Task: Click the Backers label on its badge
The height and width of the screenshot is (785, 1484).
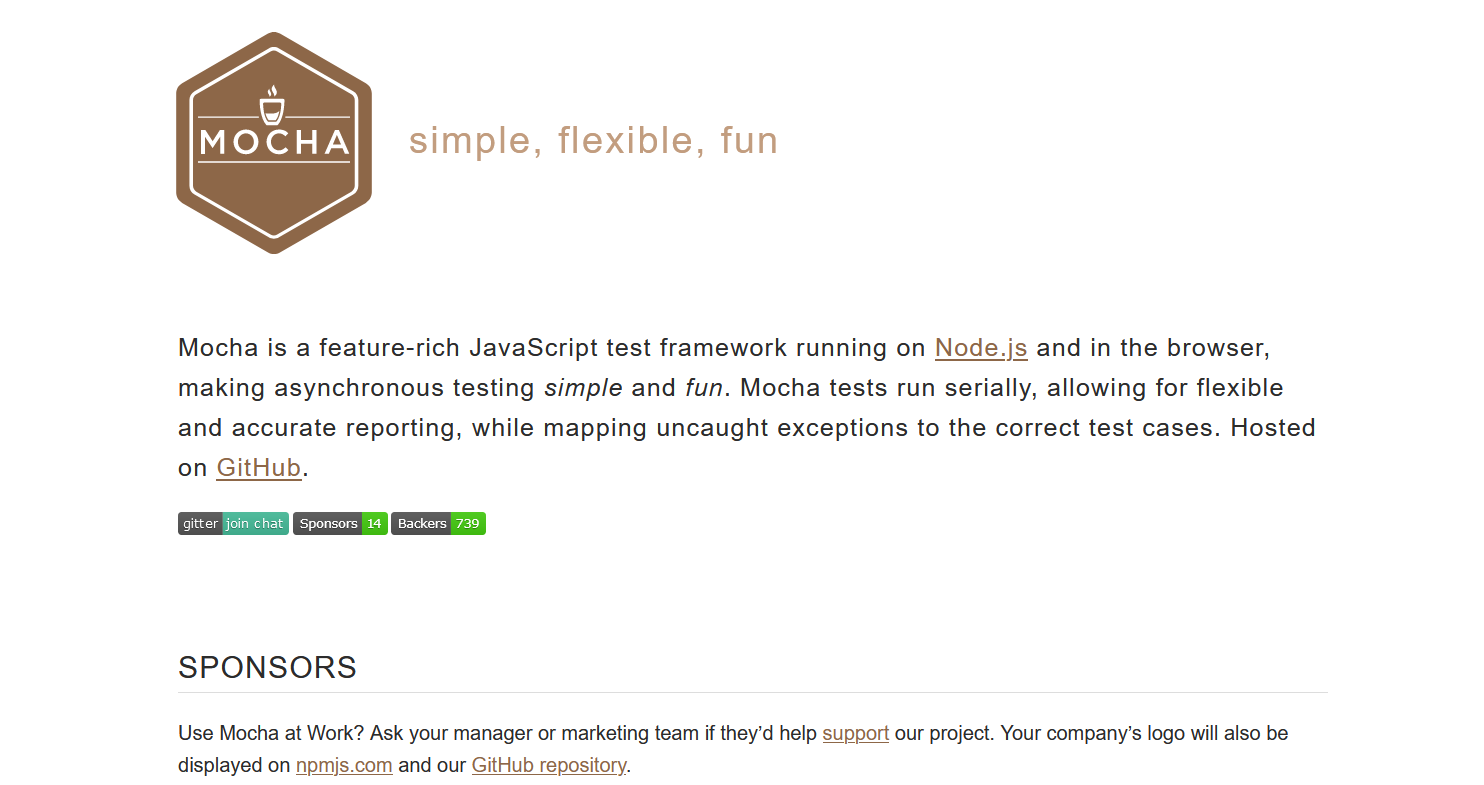Action: click(421, 523)
